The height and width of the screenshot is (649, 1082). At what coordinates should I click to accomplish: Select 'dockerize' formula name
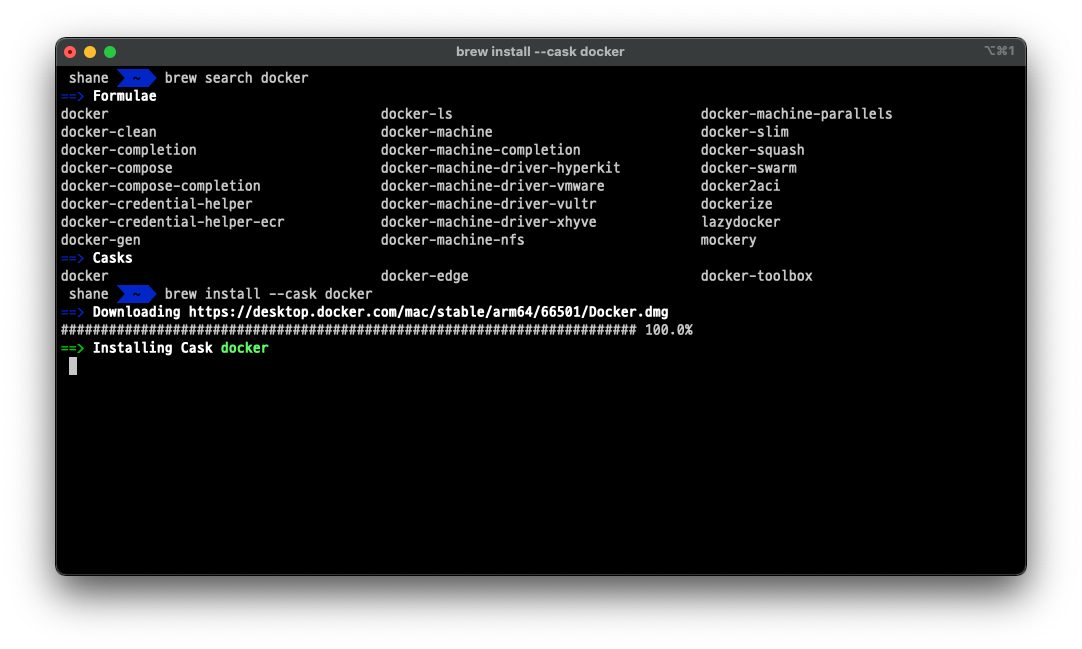[x=736, y=203]
